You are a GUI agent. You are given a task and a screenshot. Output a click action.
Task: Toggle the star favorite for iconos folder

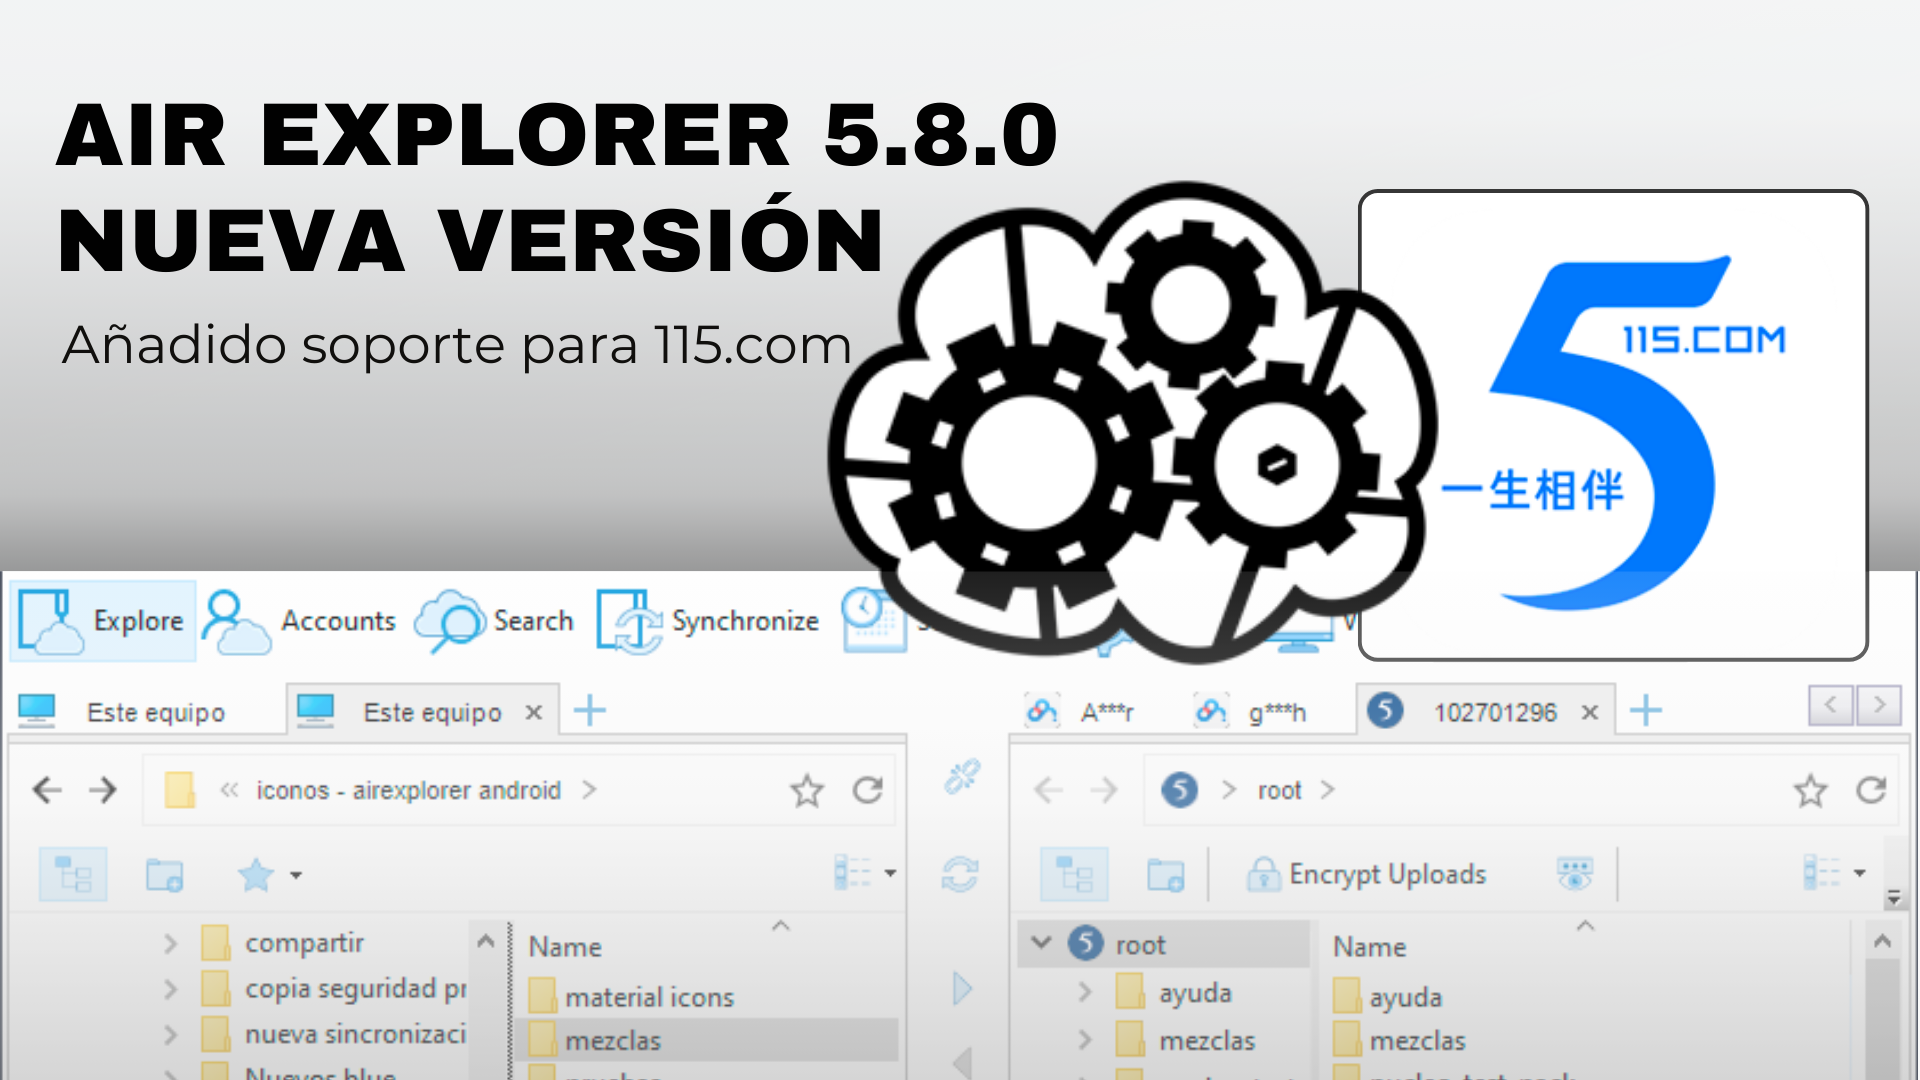coord(806,789)
